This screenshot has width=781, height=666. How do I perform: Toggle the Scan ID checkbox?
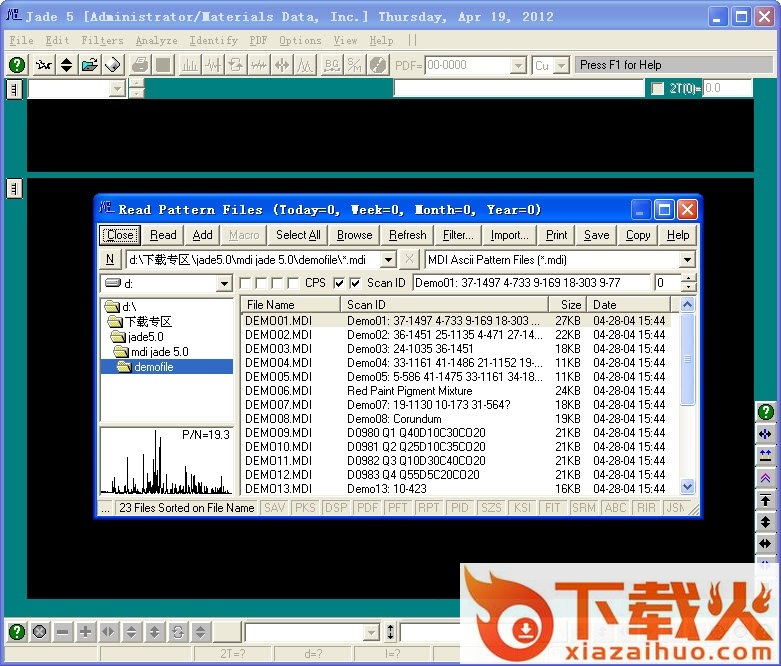pos(356,283)
